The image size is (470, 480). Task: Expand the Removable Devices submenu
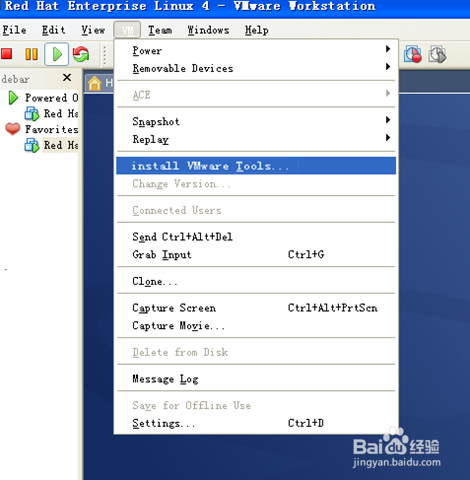[x=256, y=68]
